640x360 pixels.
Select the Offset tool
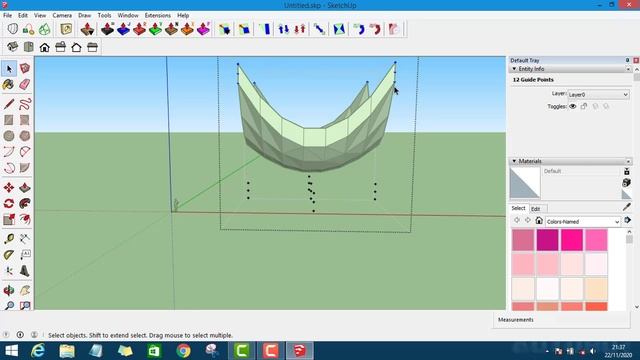[25, 219]
